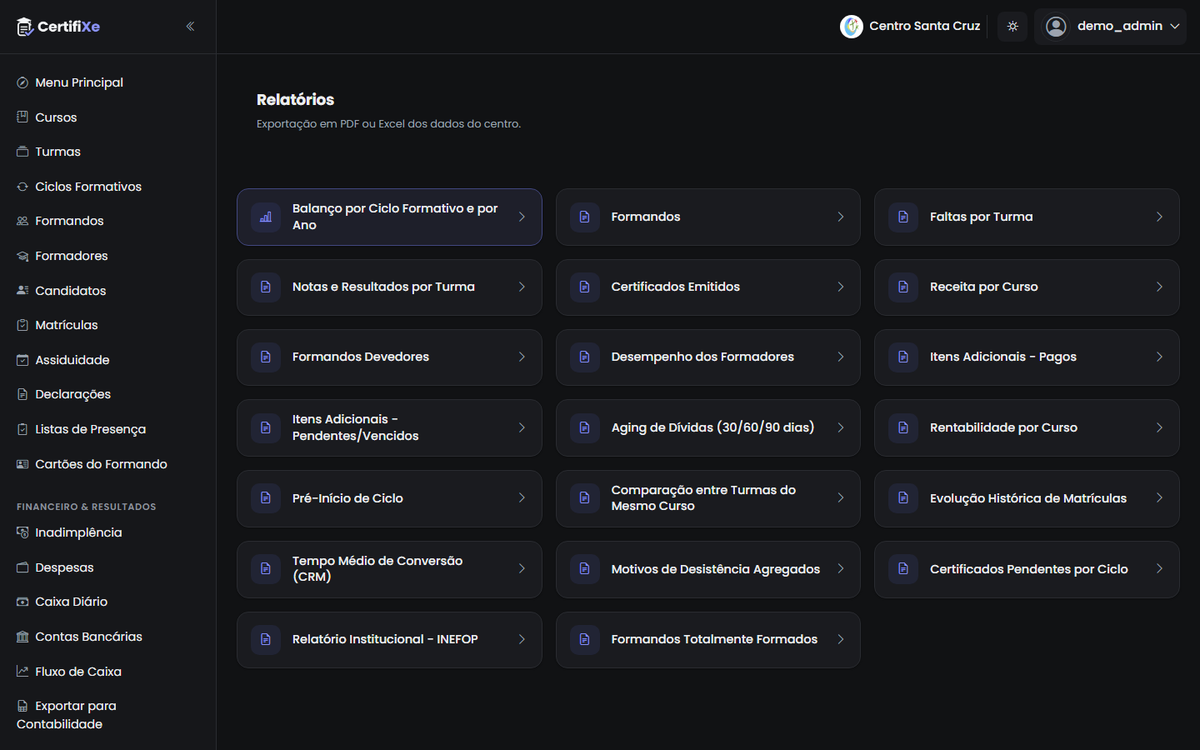Click the Contas Bancárias bank icon

click(23, 637)
